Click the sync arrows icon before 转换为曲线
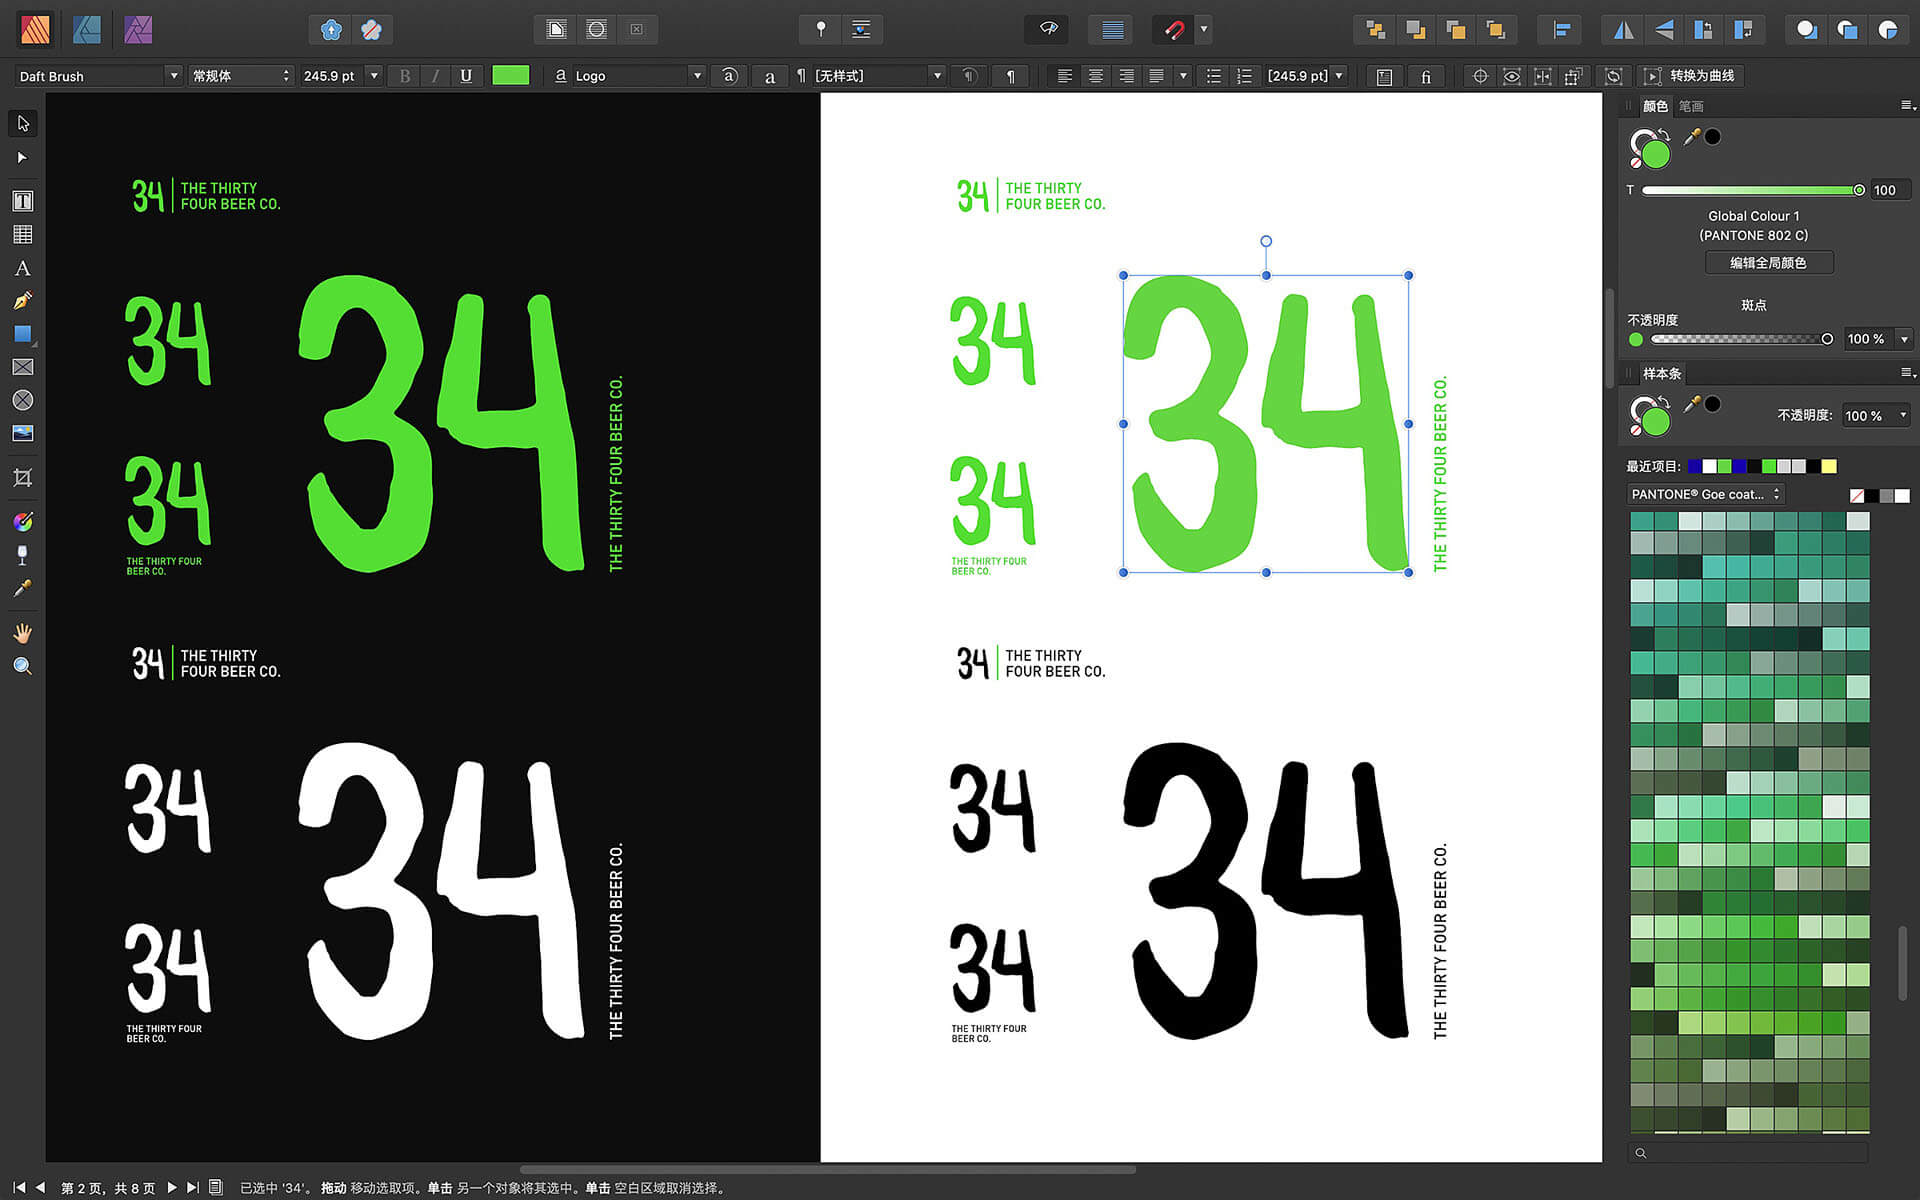 [1614, 76]
